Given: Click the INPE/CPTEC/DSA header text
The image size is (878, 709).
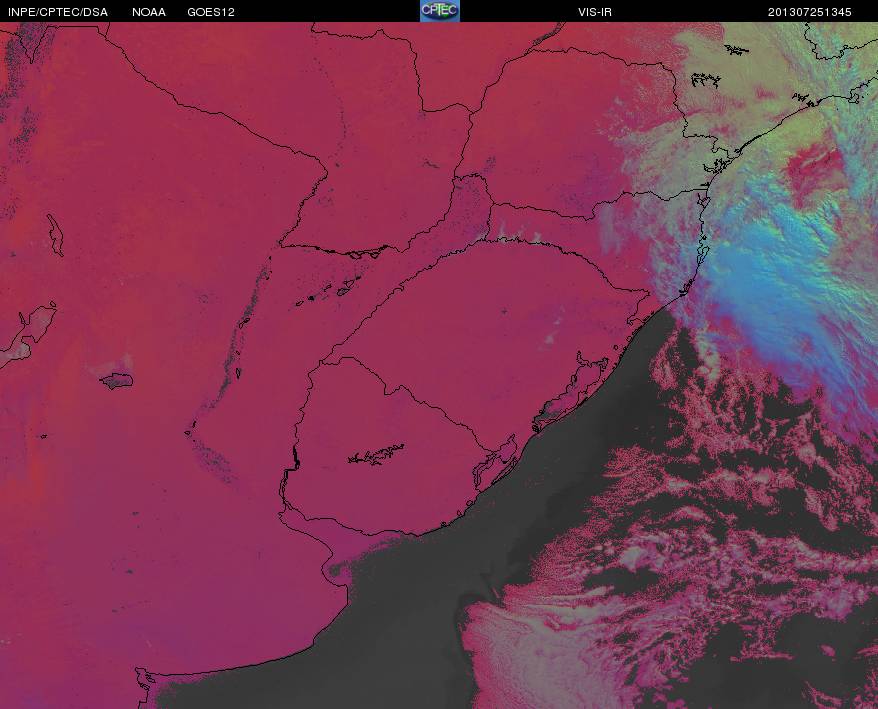Looking at the screenshot, I should pos(58,12).
